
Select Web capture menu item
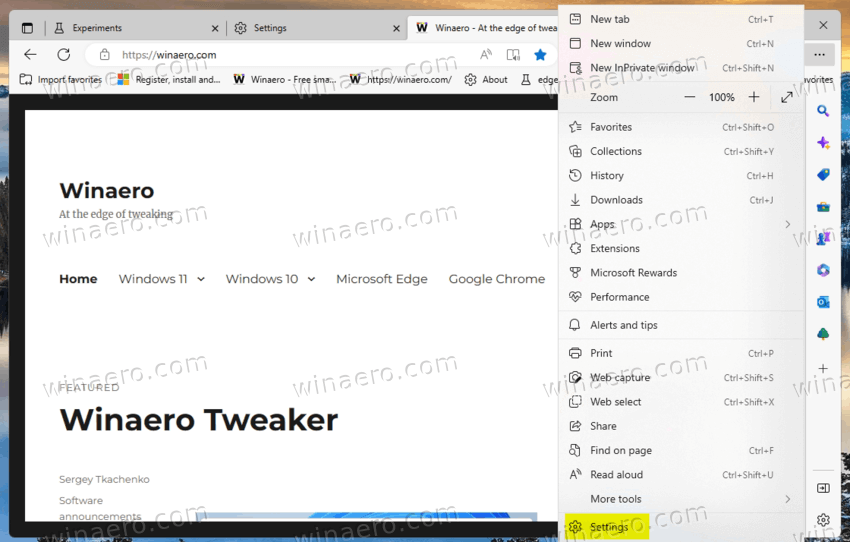681,378
